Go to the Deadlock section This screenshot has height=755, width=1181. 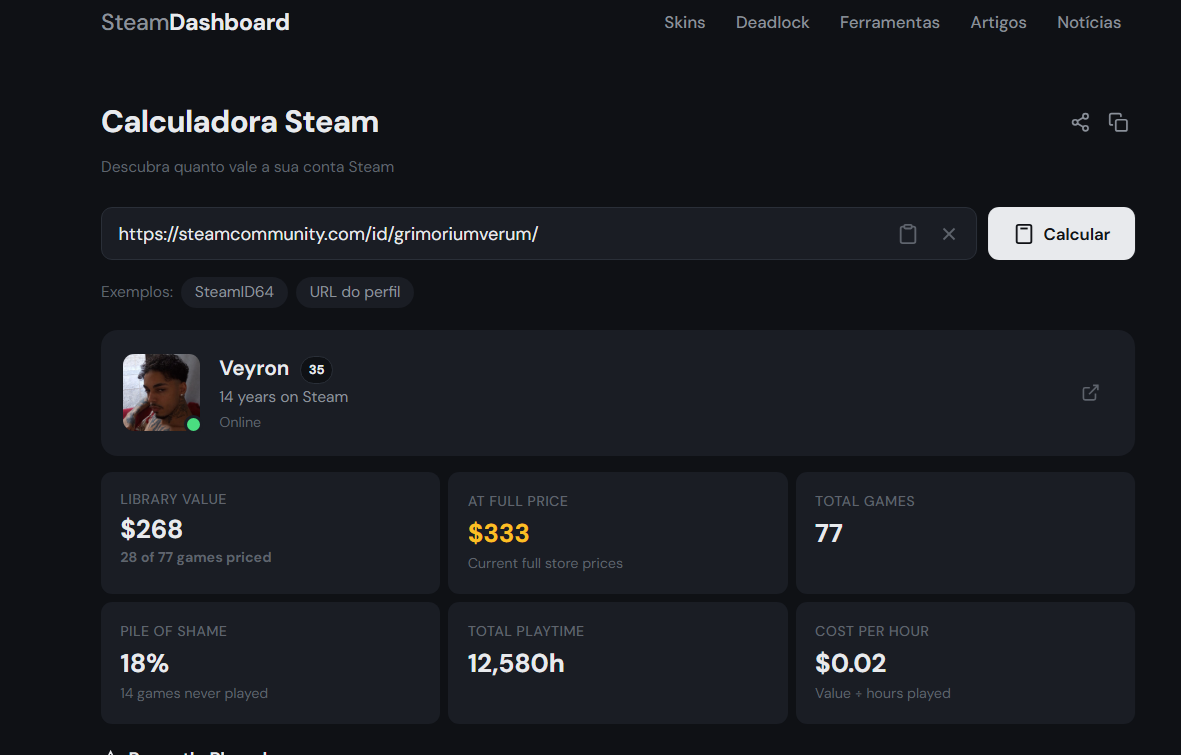772,23
